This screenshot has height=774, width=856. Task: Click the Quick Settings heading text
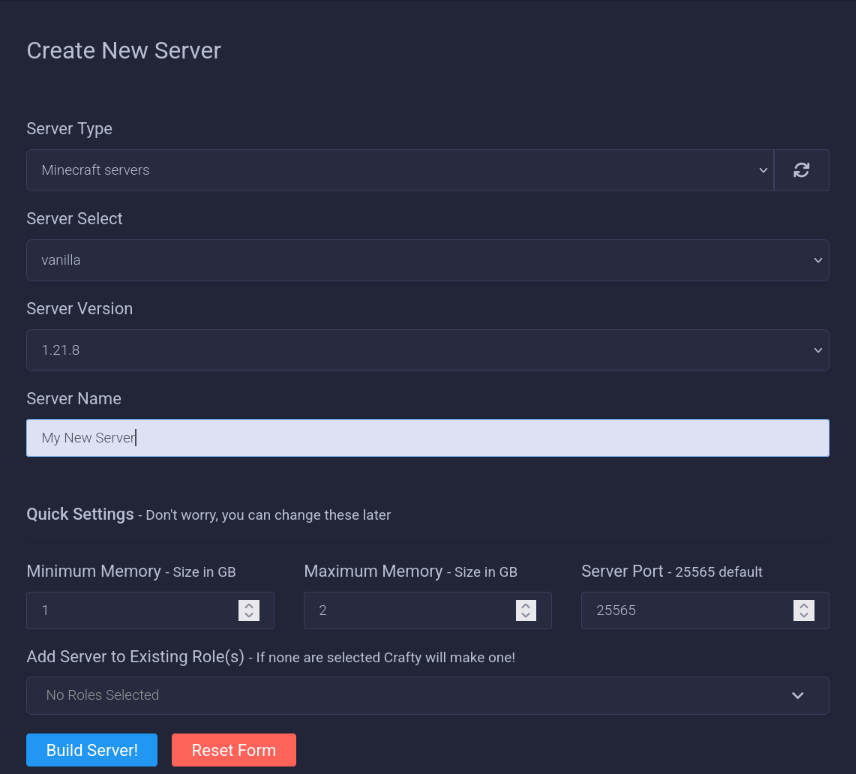tap(80, 514)
